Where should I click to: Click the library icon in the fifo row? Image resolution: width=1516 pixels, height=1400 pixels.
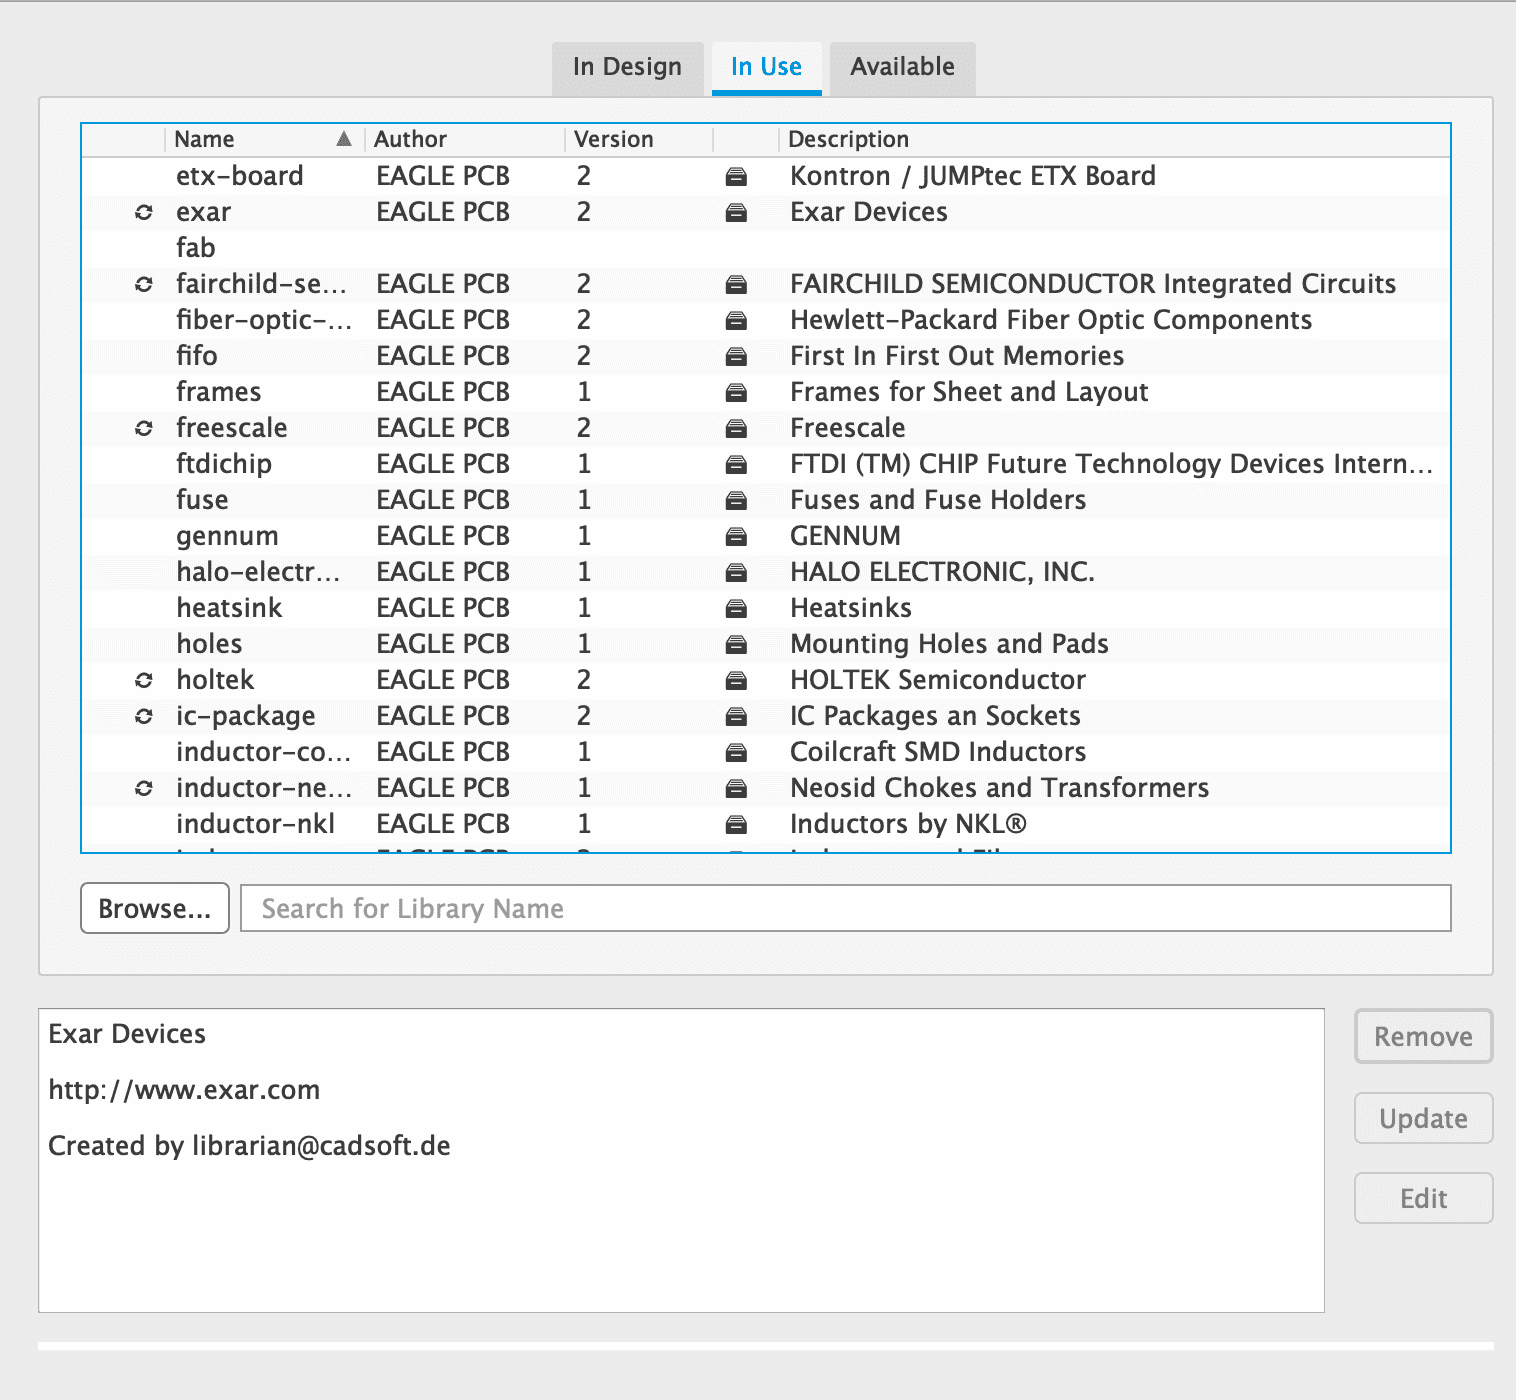tap(736, 357)
